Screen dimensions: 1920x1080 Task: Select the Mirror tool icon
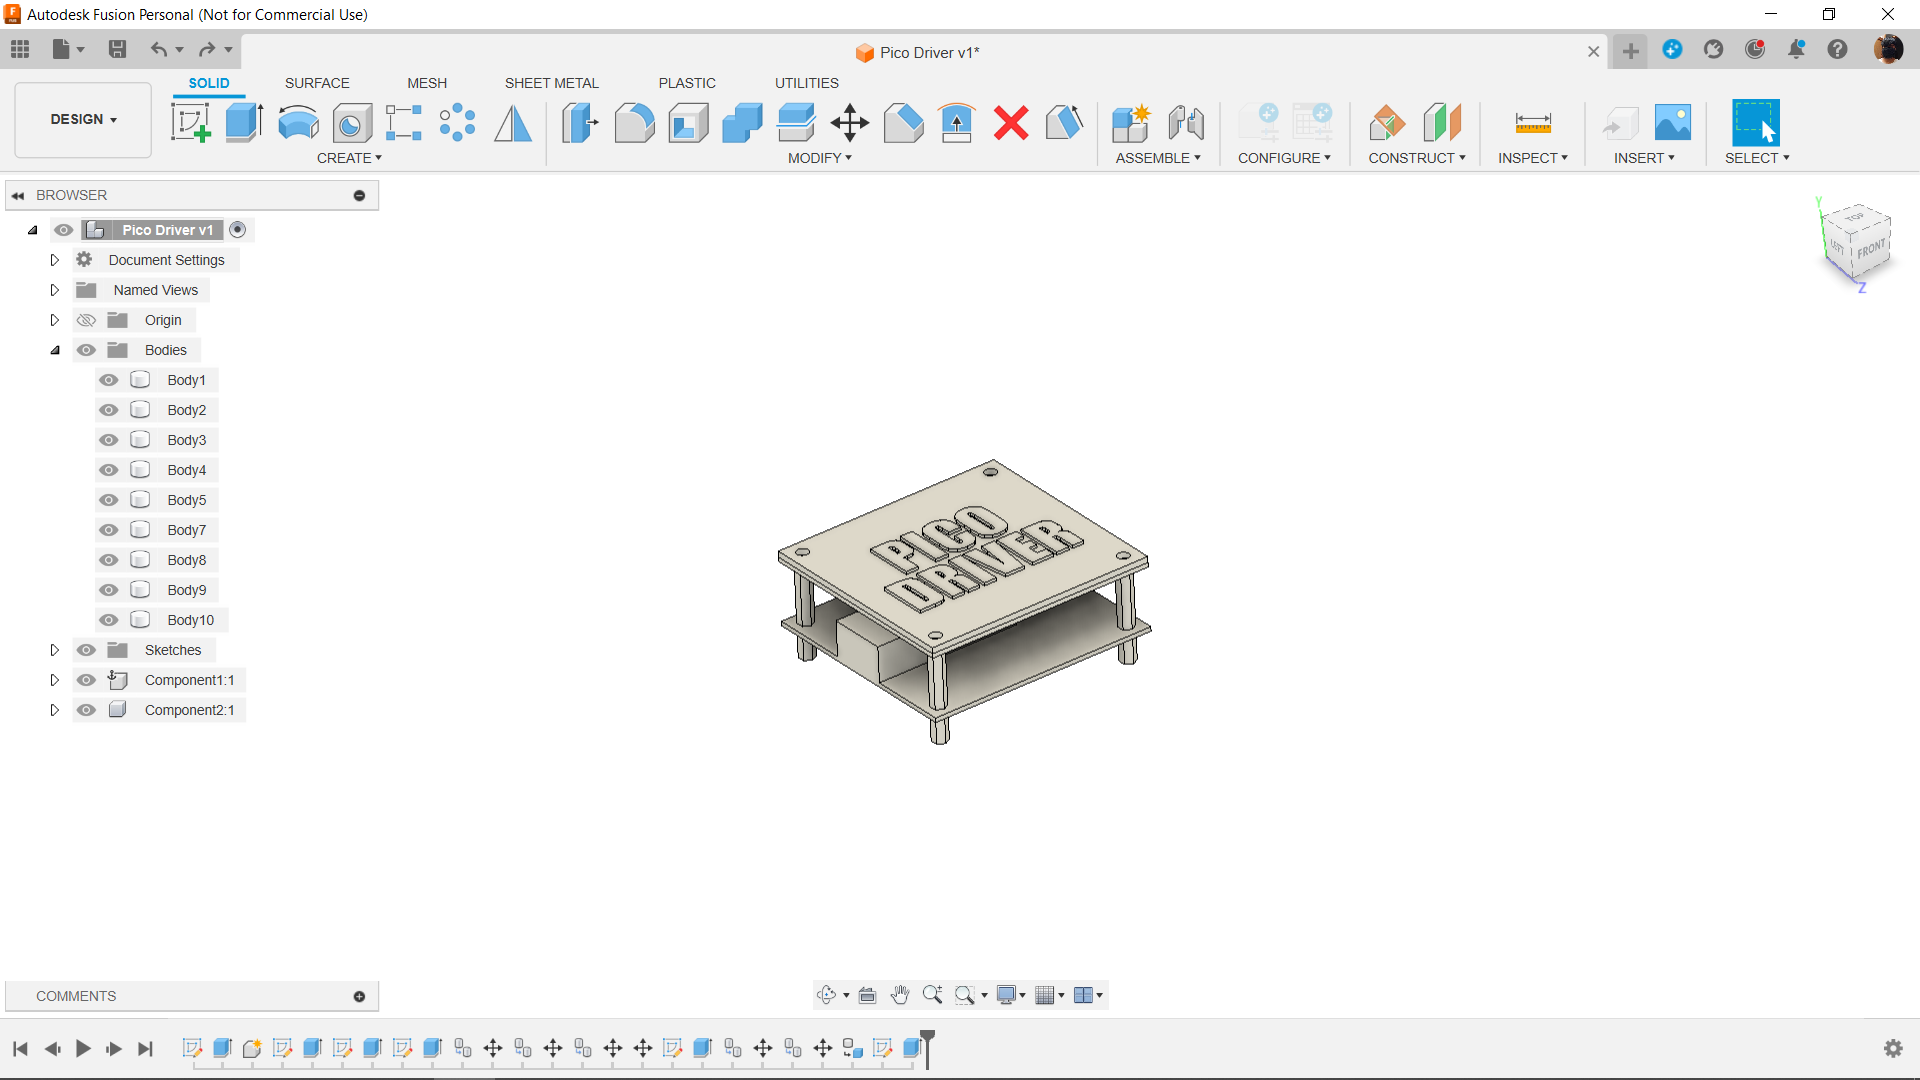[x=513, y=123]
